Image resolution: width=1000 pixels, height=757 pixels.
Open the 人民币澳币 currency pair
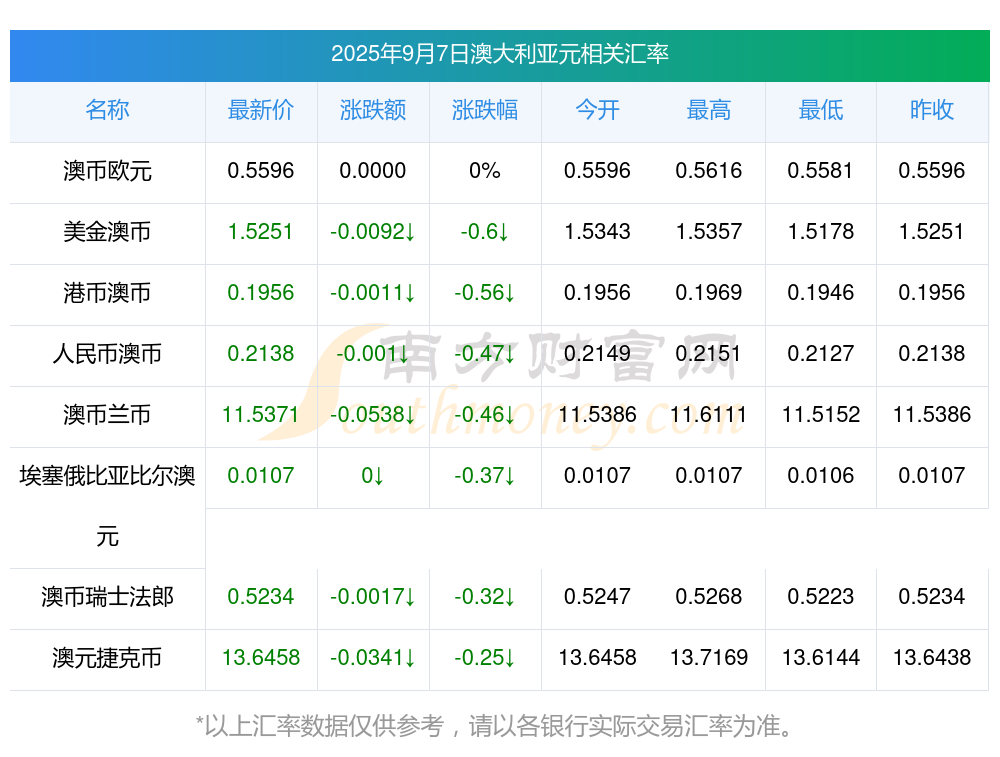tap(107, 353)
